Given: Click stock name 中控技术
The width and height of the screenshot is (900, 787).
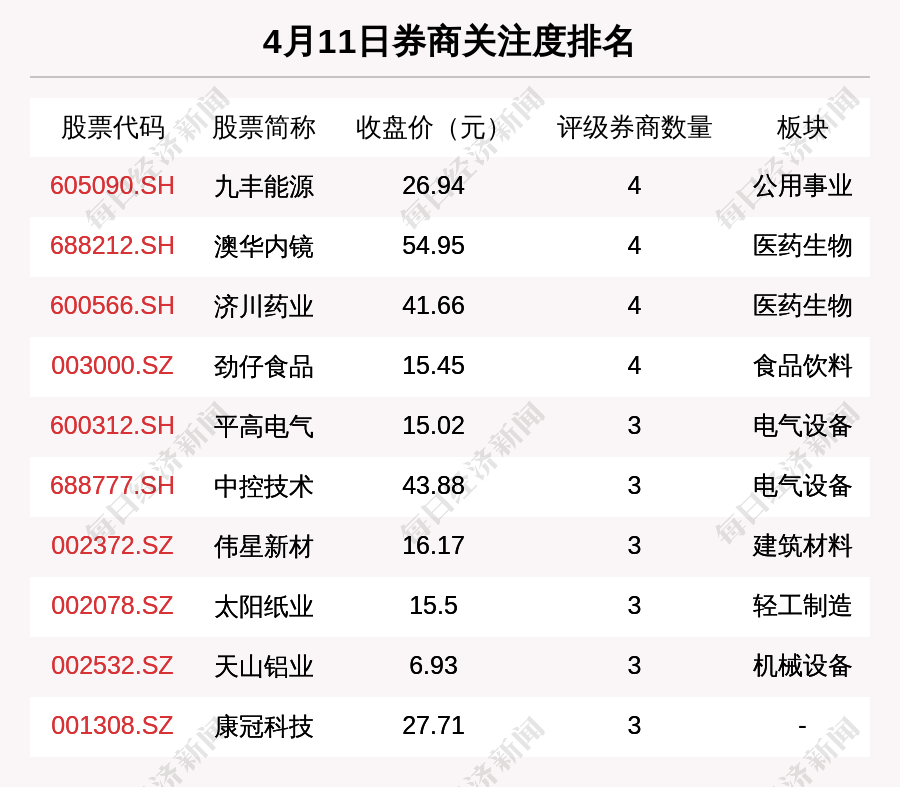Looking at the screenshot, I should 264,486.
